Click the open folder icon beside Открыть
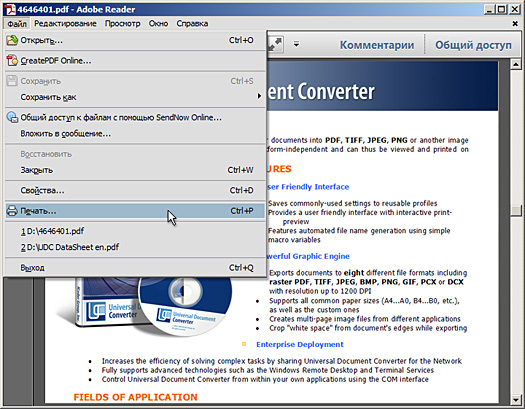The image size is (525, 409). click(12, 40)
